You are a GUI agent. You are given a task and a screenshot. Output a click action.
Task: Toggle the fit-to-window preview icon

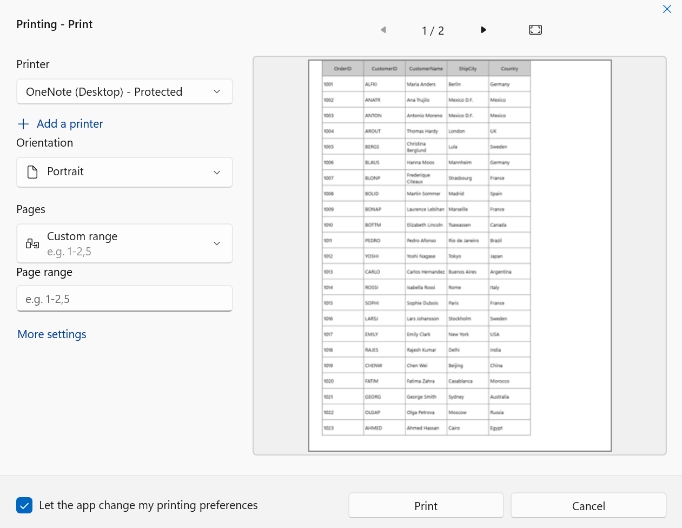(x=535, y=30)
